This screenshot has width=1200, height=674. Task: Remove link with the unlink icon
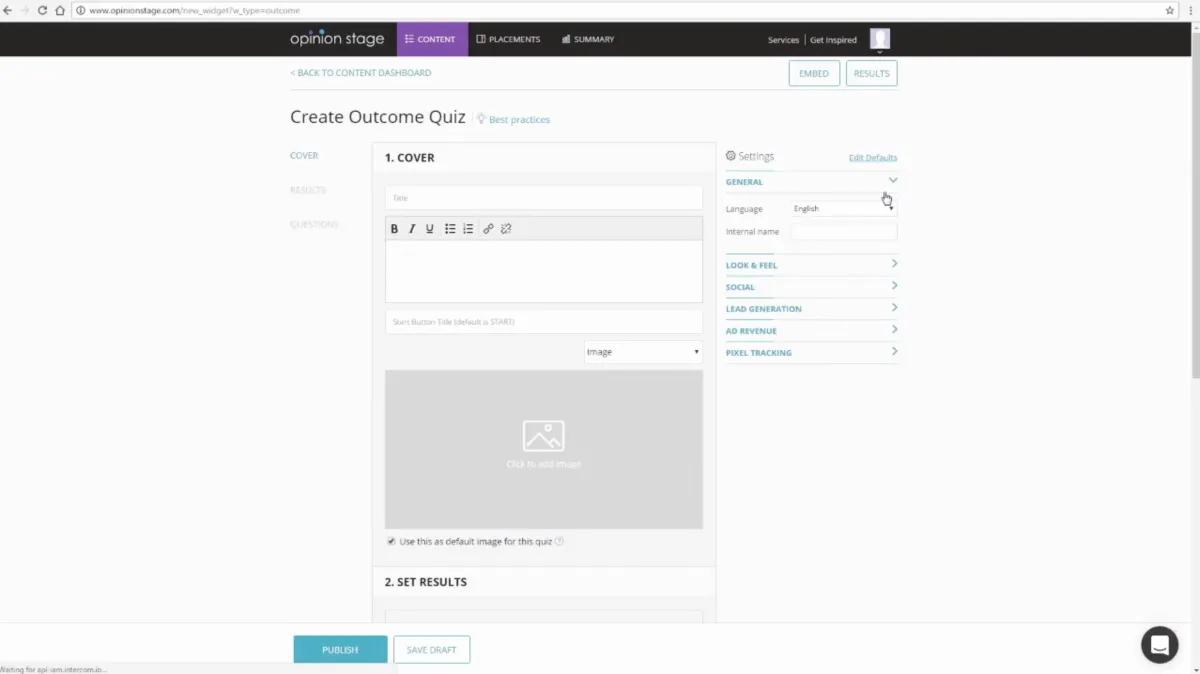coord(506,229)
